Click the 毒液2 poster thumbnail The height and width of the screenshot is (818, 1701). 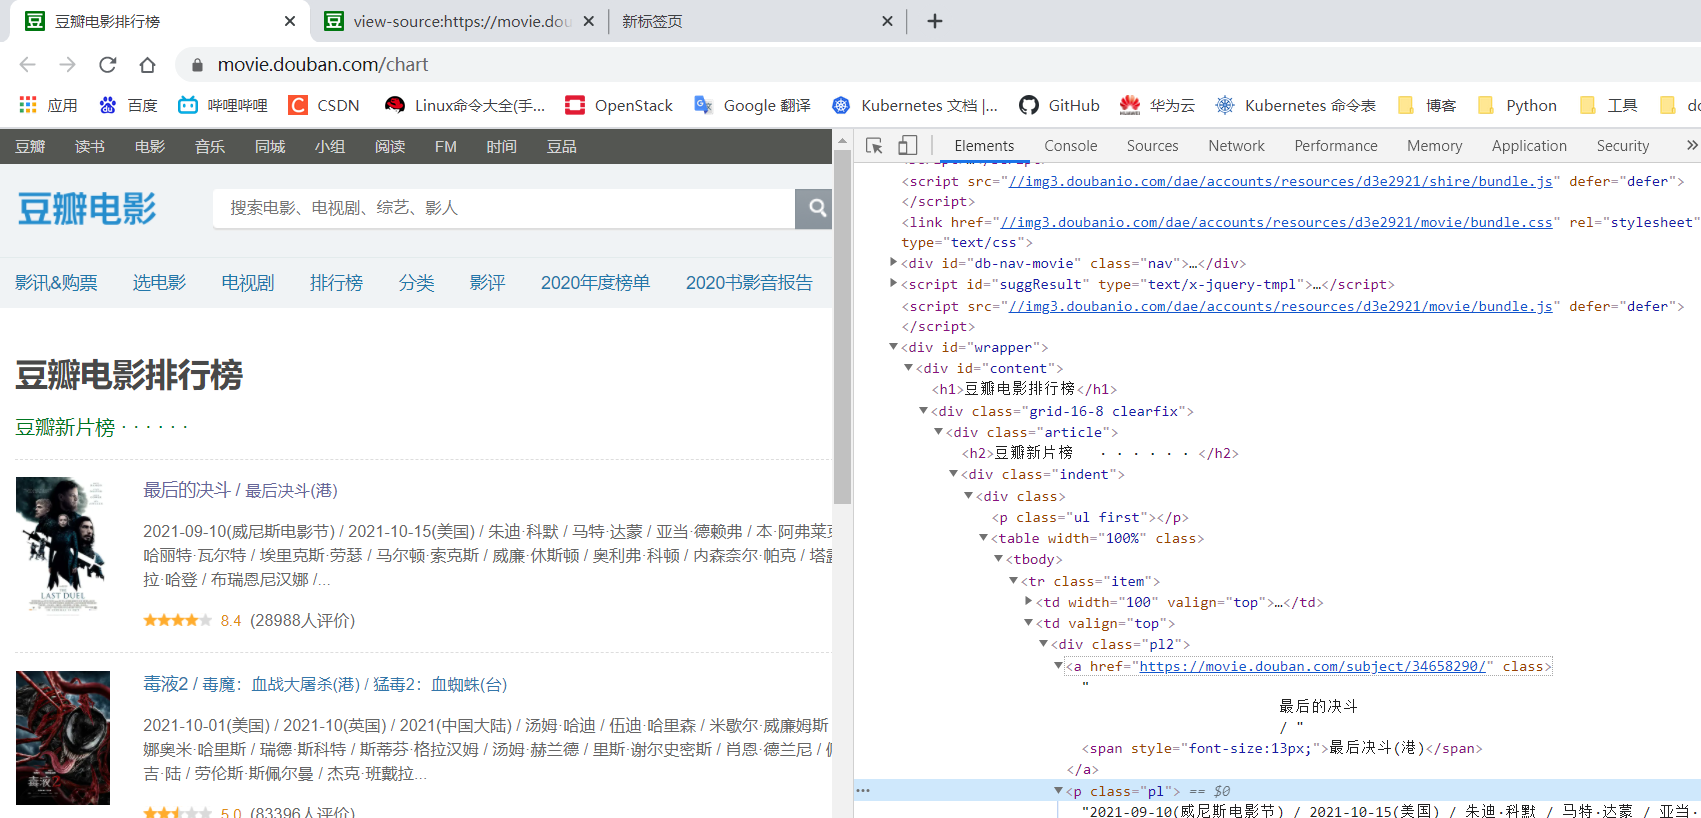click(62, 738)
